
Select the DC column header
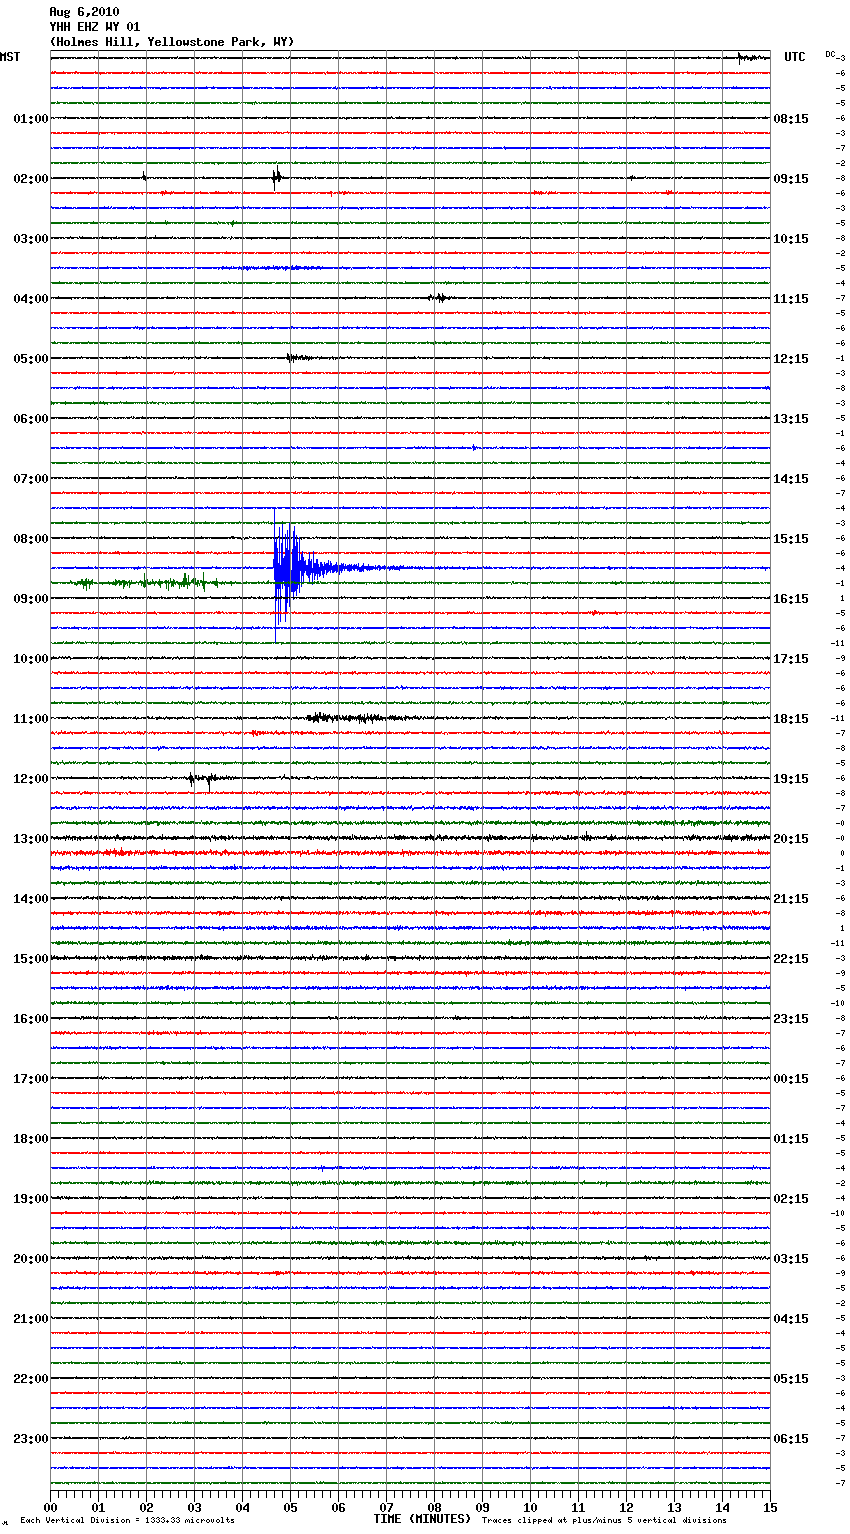click(x=830, y=54)
